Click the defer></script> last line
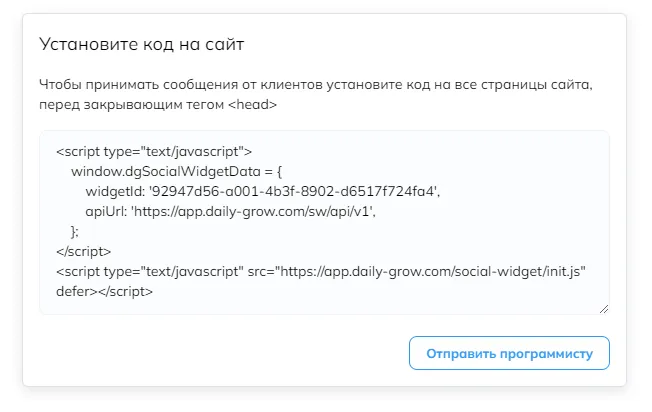The height and width of the screenshot is (412, 652). 104,291
